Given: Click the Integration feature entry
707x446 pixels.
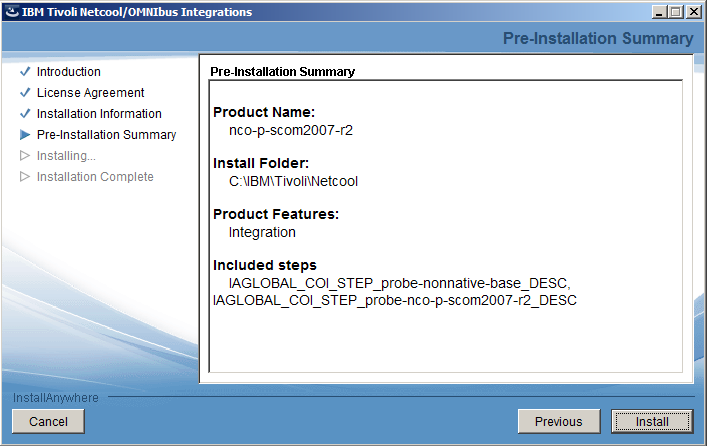Looking at the screenshot, I should click(262, 232).
